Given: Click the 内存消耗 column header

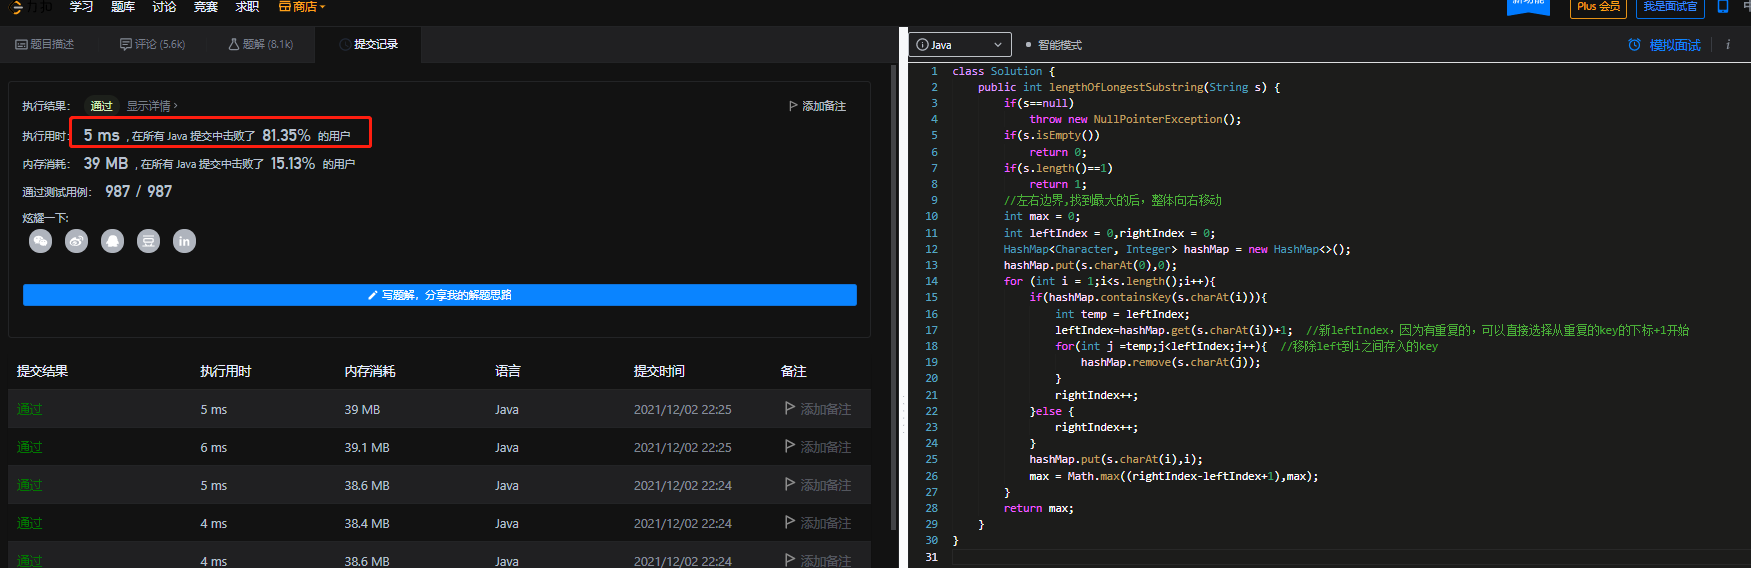Looking at the screenshot, I should pyautogui.click(x=370, y=371).
